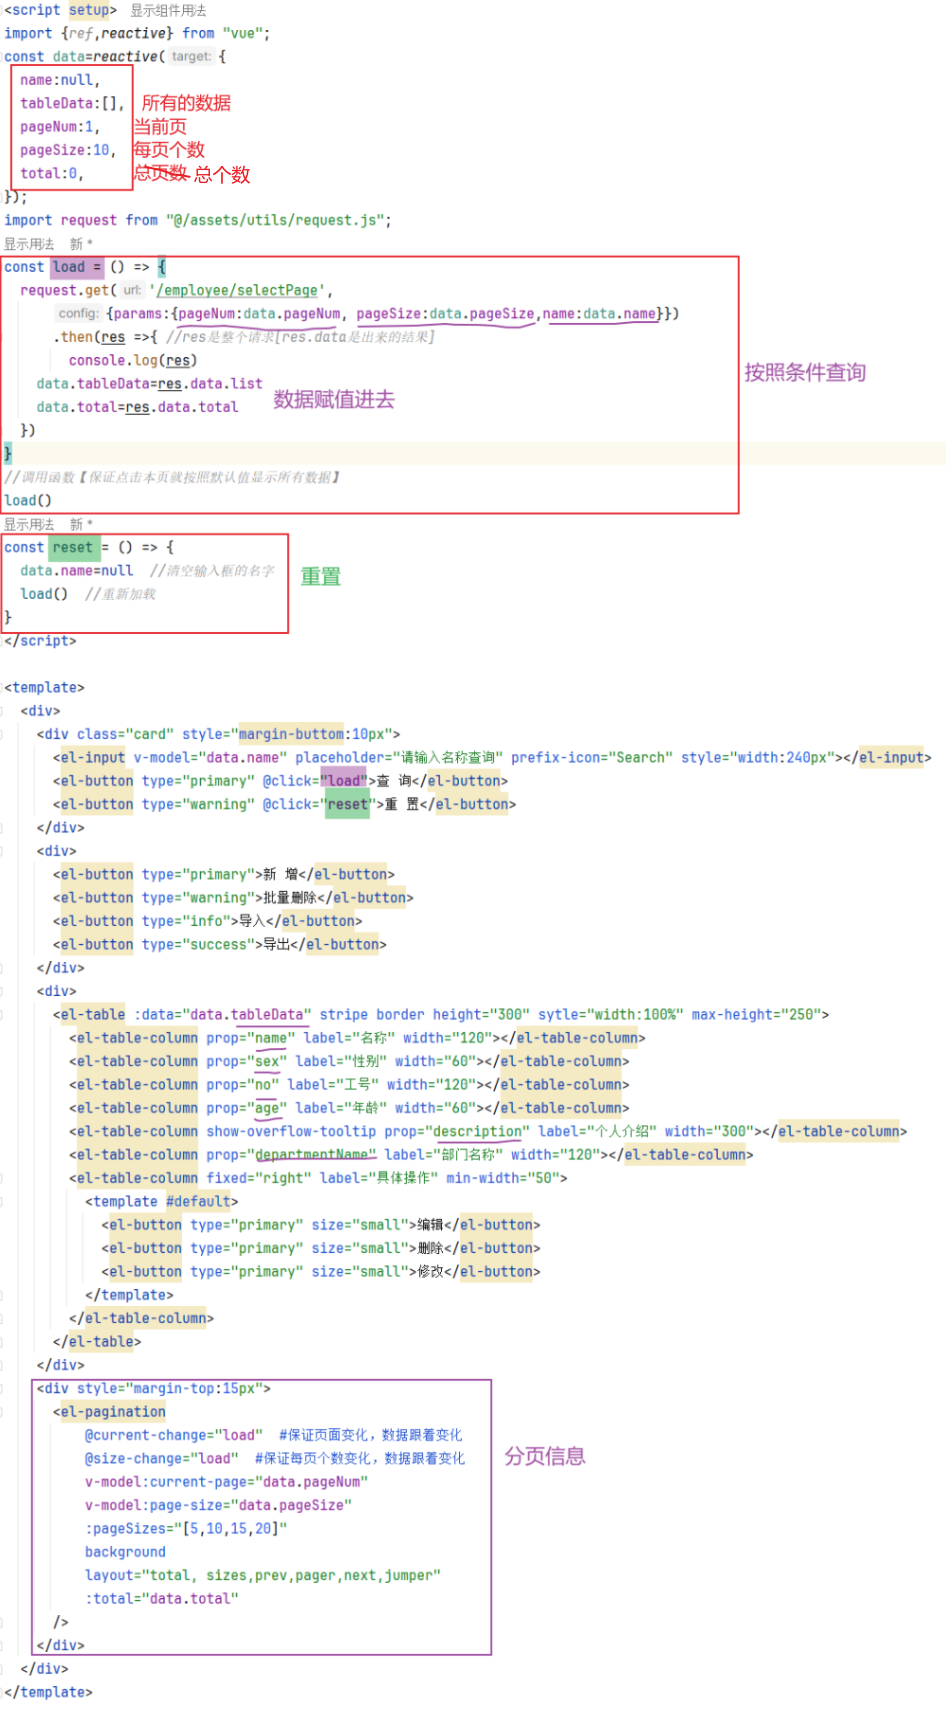Click highlighted "reset" in const reset
Viewport: 946px width, 1718px height.
click(72, 547)
